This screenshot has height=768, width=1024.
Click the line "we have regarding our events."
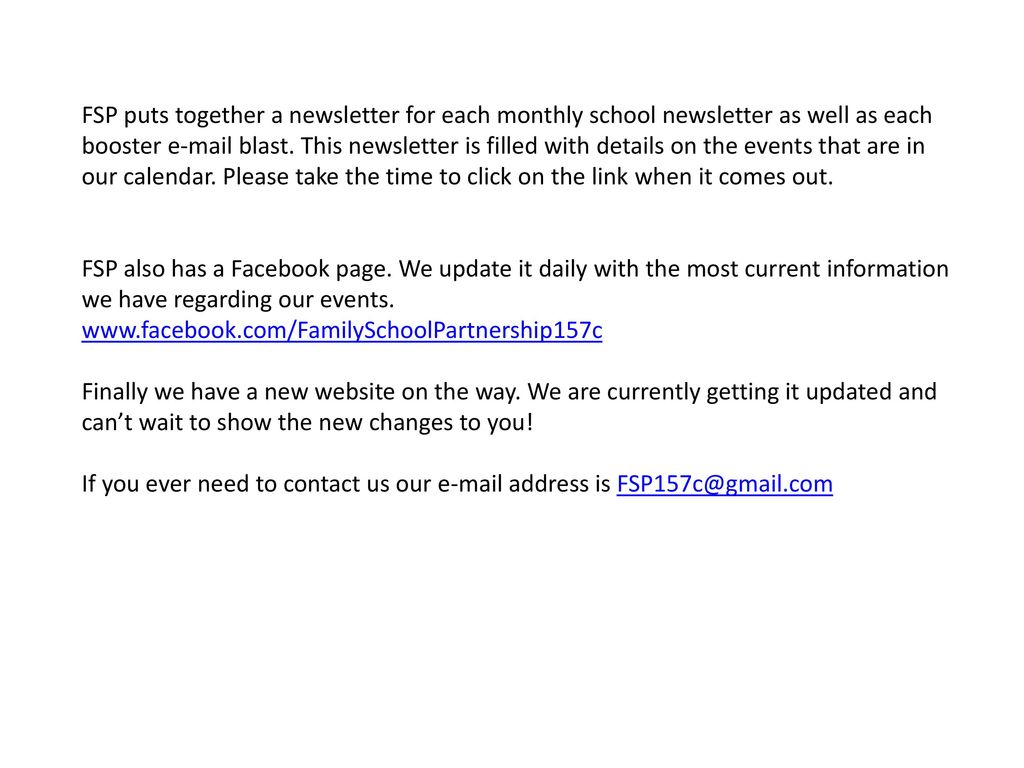tap(238, 300)
